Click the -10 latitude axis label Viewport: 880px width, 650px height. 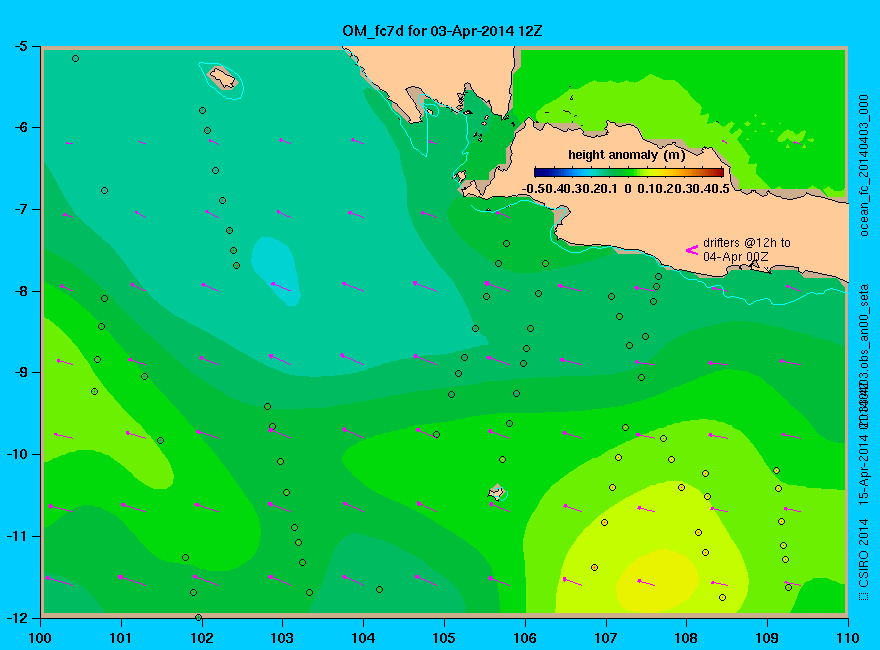click(17, 454)
